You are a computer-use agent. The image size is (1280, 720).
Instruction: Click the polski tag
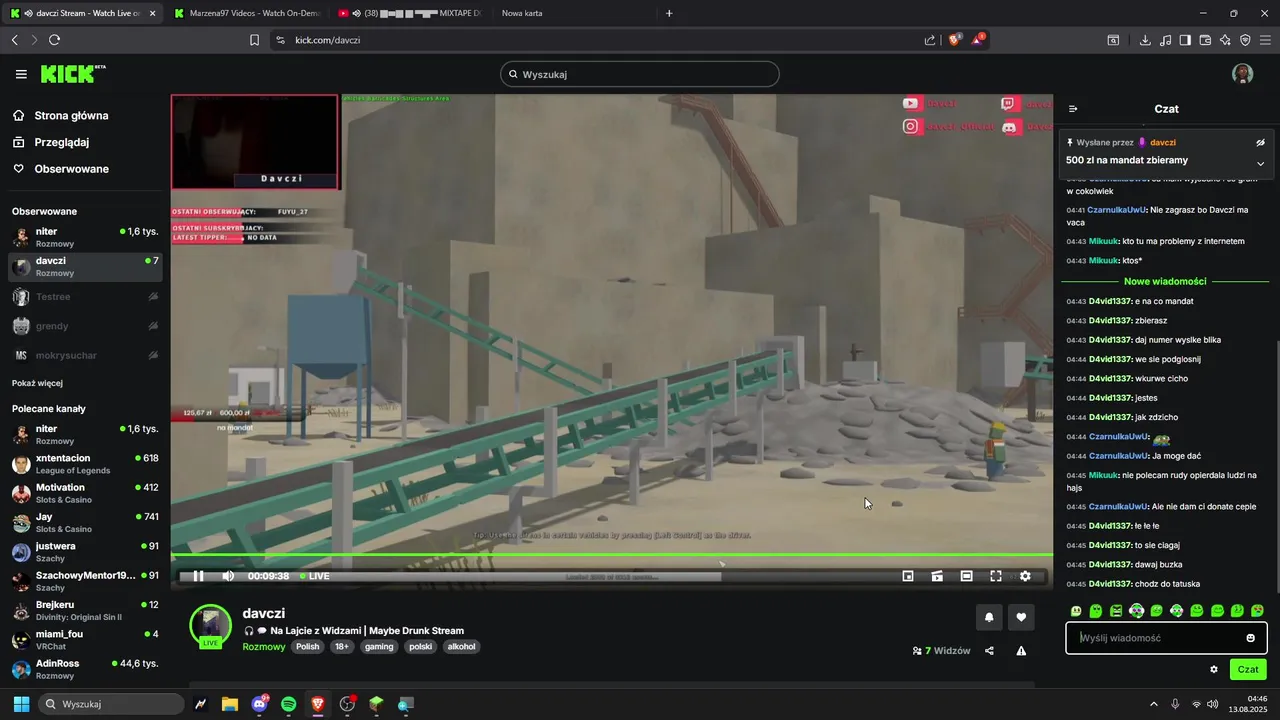click(x=421, y=647)
